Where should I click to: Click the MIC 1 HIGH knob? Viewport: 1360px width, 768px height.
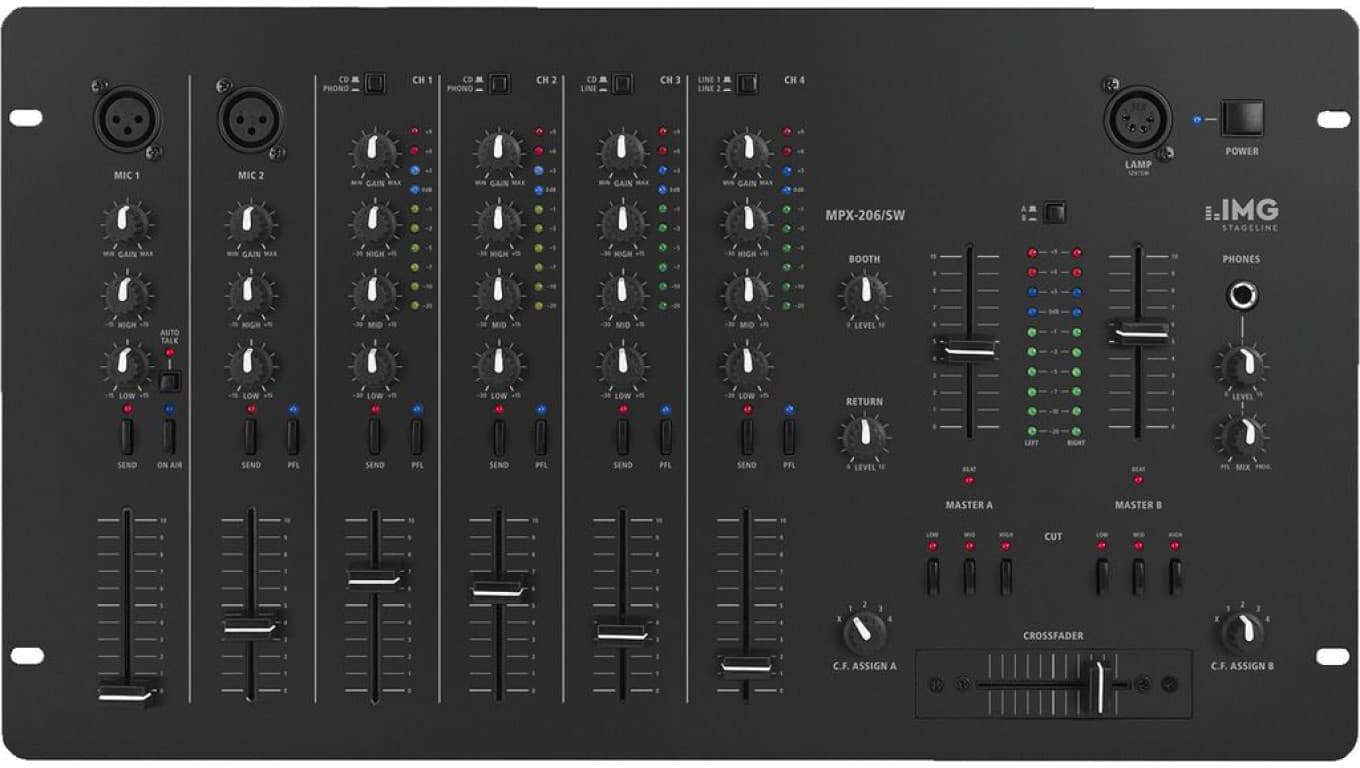click(127, 294)
